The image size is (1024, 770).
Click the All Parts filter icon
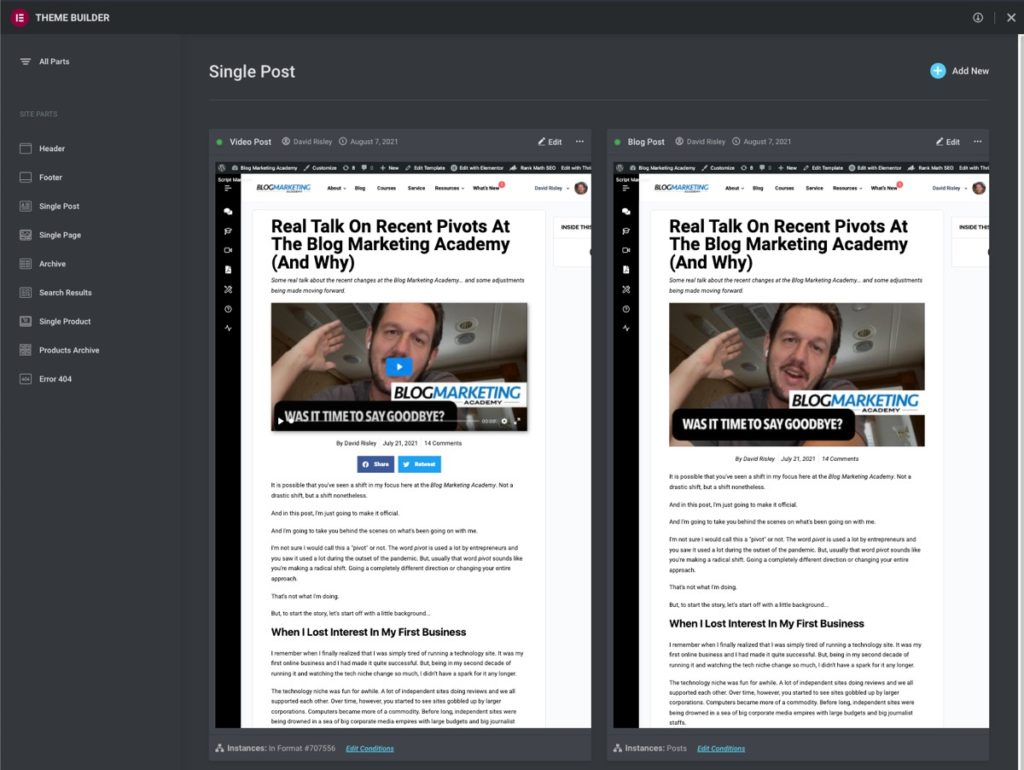pos(25,61)
